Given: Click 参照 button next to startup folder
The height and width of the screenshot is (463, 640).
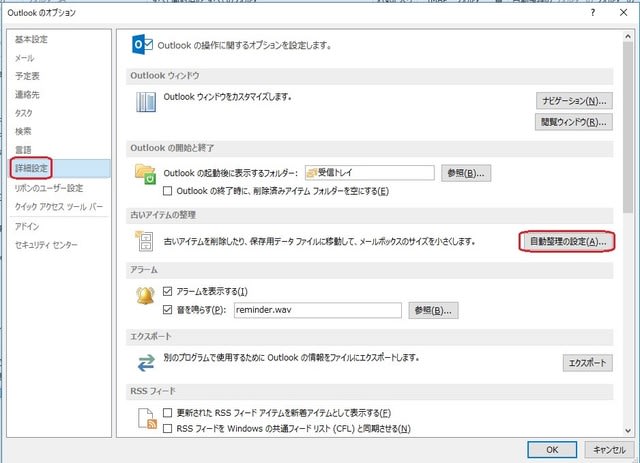Looking at the screenshot, I should pos(466,173).
